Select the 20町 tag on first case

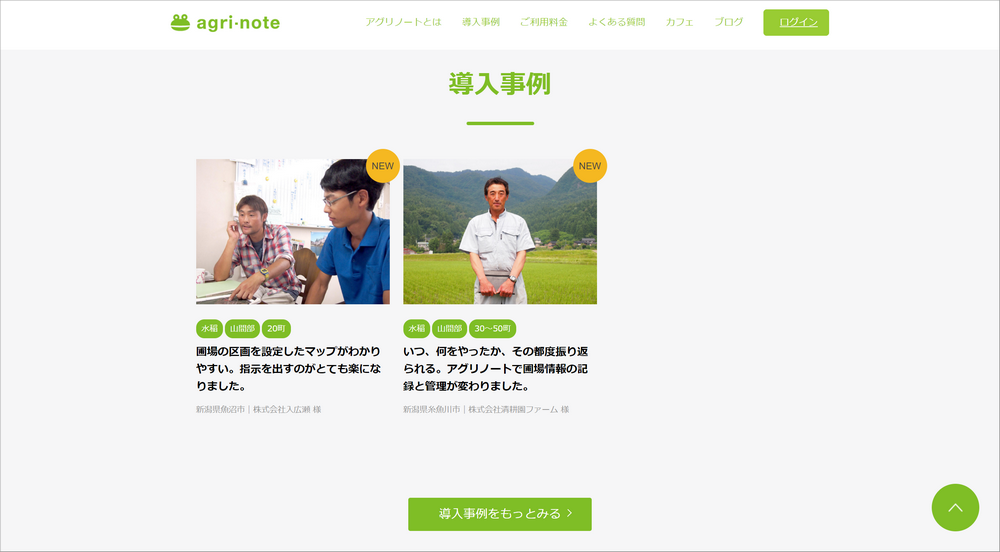[x=276, y=329]
